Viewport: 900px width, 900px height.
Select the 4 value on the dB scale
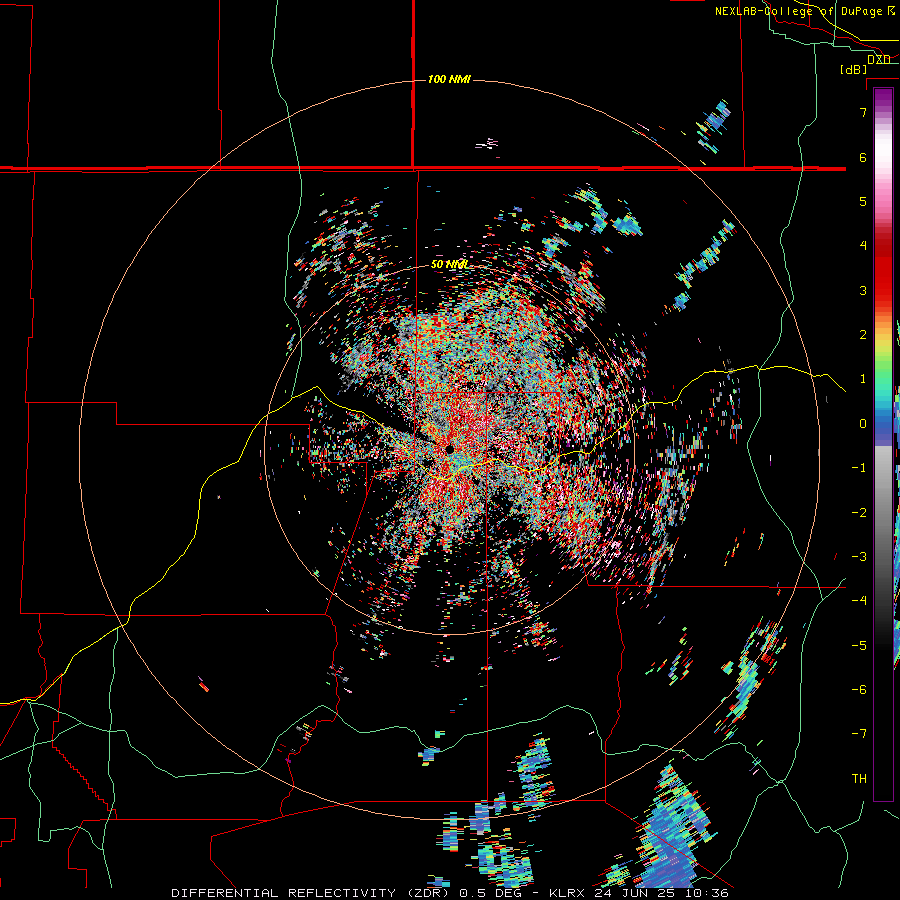coord(863,246)
